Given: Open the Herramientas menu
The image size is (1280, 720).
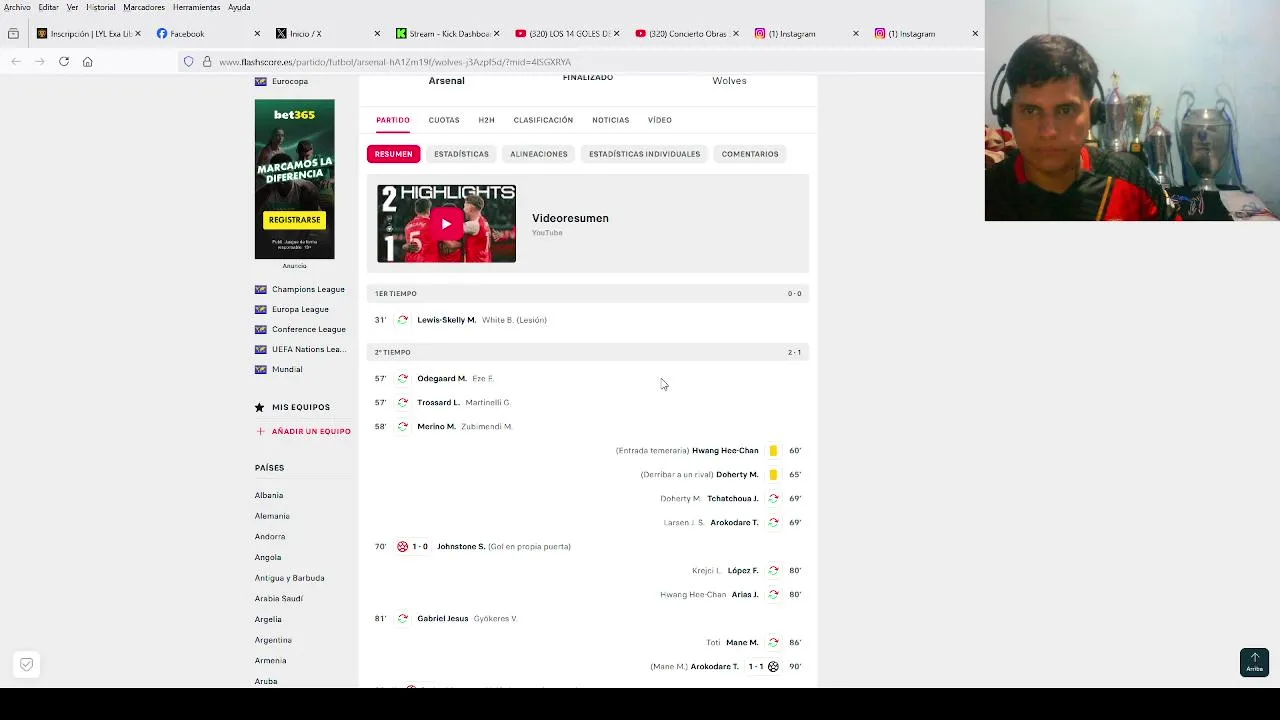Looking at the screenshot, I should click(x=196, y=7).
